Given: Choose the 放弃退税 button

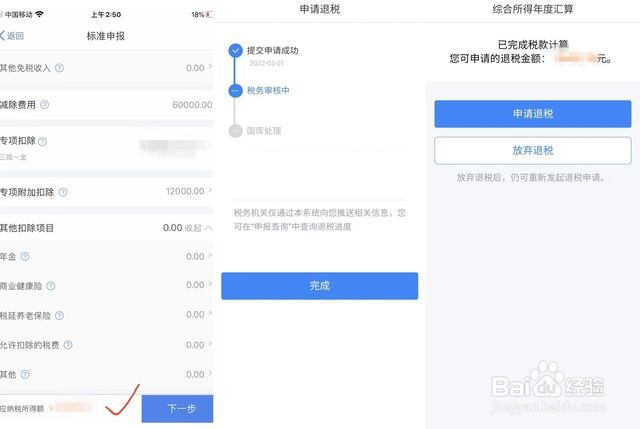Looking at the screenshot, I should pos(533,151).
